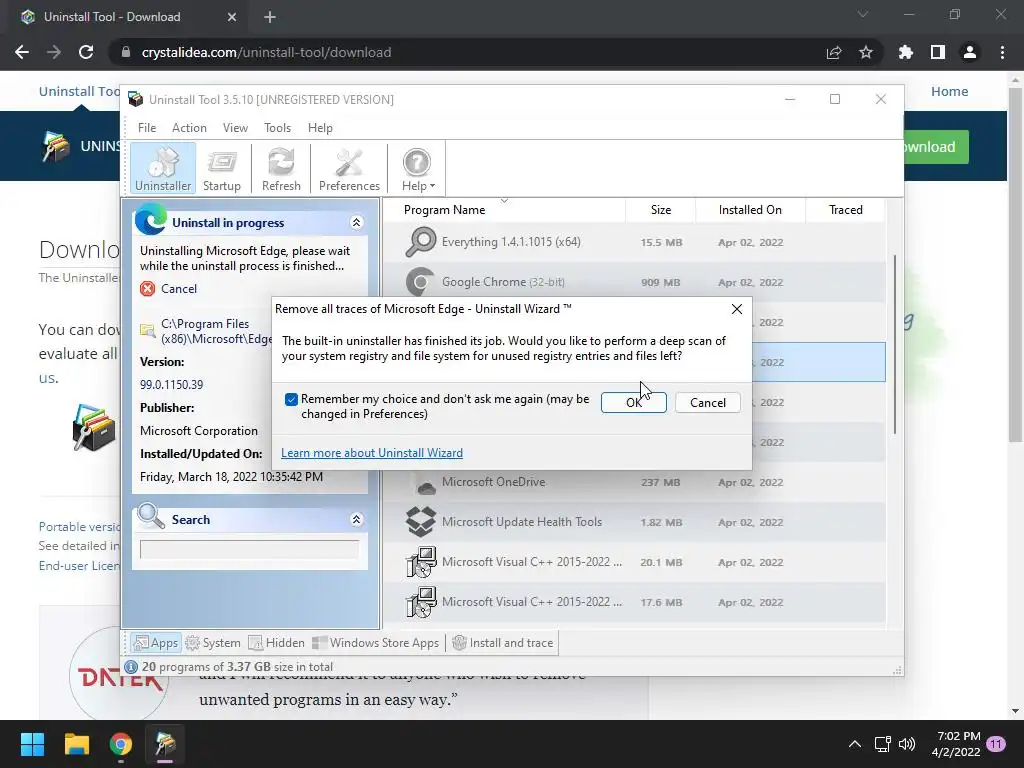The width and height of the screenshot is (1024, 768).
Task: Uncheck Remember my choice checkbox
Action: pos(291,399)
